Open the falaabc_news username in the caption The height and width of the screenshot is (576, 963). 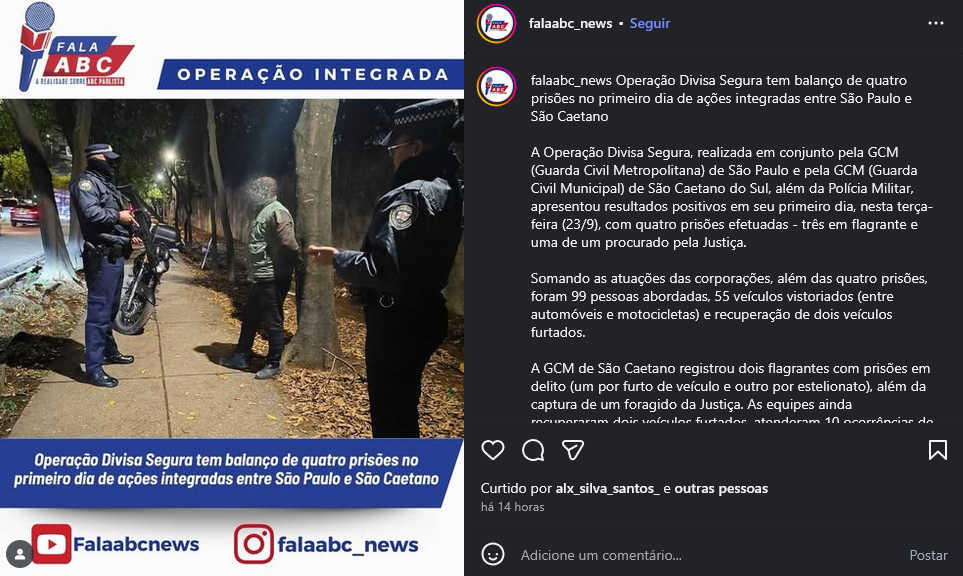tap(571, 80)
